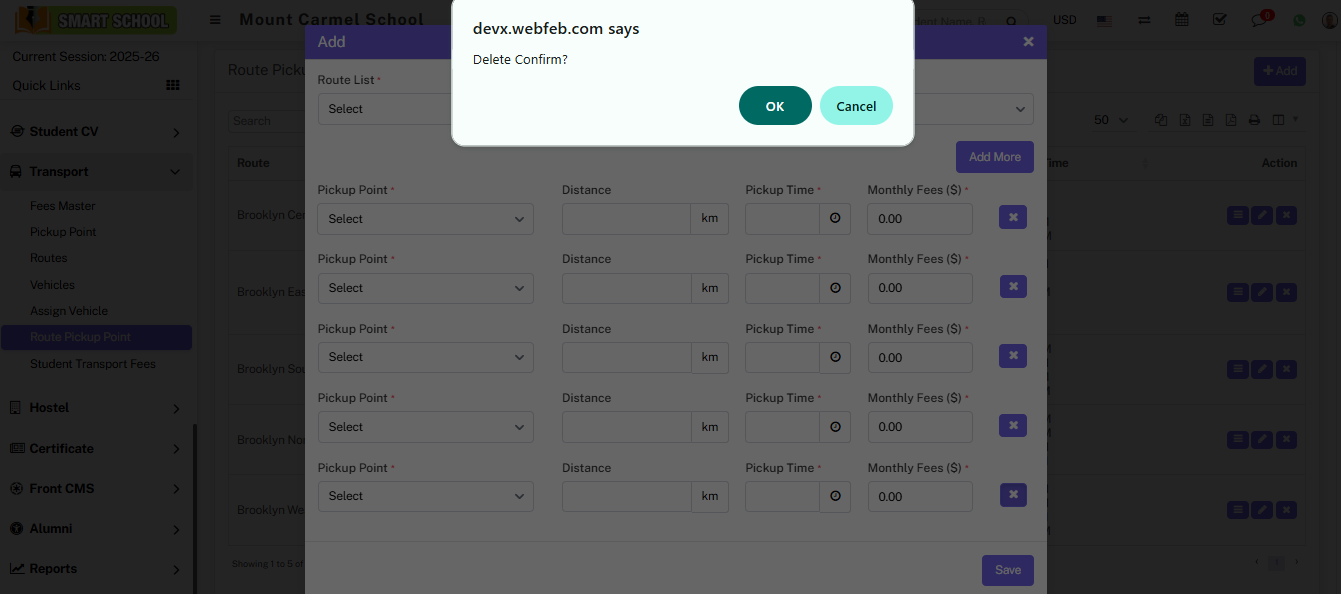Go to Fees Master in sidebar
The width and height of the screenshot is (1341, 594).
pos(63,206)
